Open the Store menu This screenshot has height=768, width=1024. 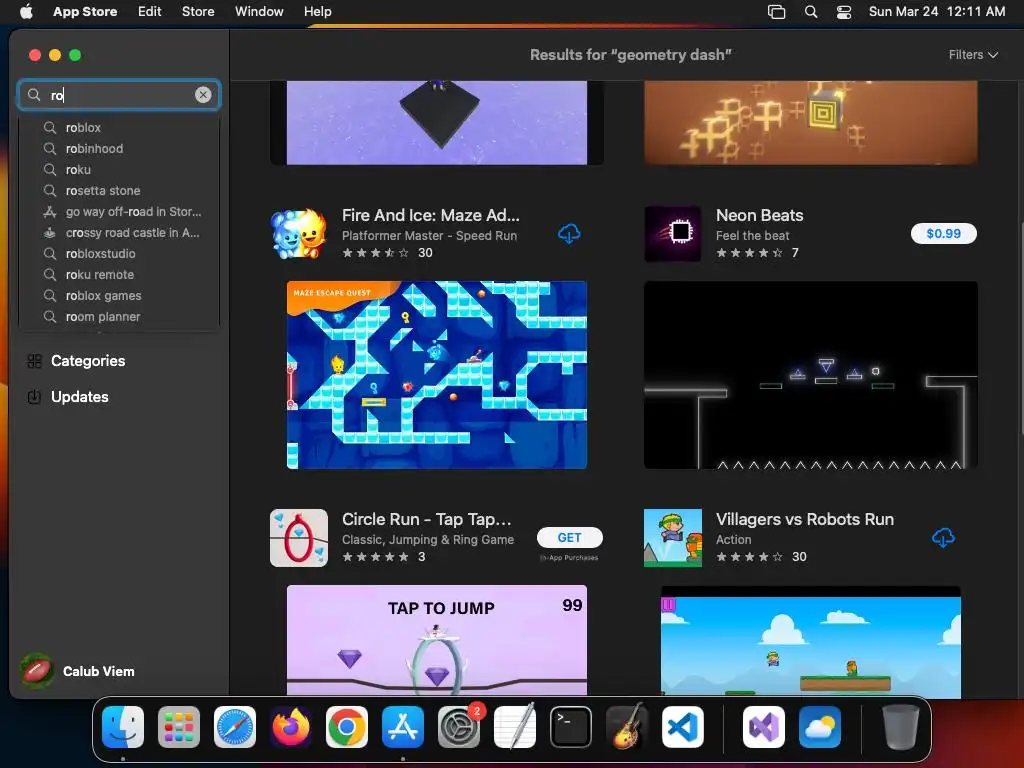[198, 11]
